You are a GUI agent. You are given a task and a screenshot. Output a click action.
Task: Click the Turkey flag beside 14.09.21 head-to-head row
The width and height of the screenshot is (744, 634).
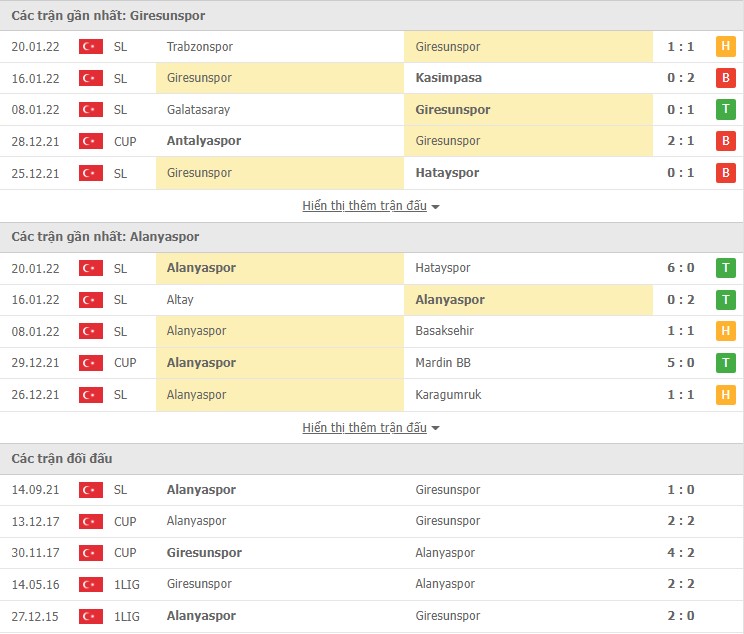(91, 490)
